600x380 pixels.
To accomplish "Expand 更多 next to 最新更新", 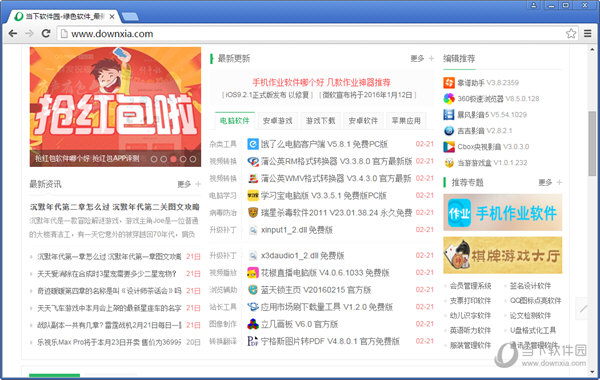I will pos(422,59).
